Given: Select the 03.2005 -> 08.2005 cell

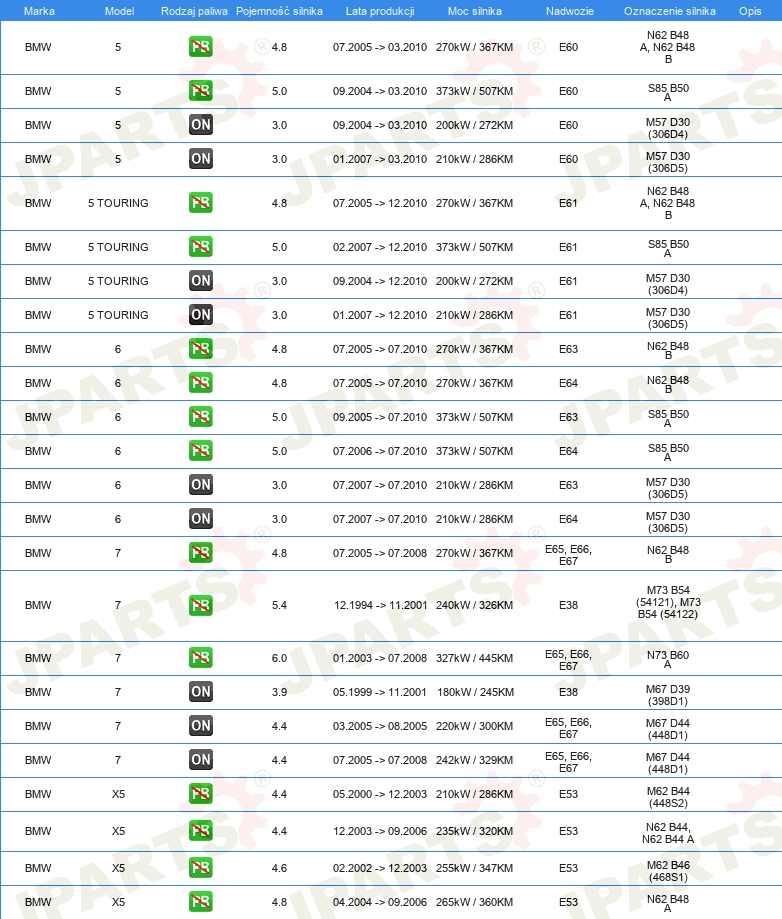Looking at the screenshot, I should (380, 726).
